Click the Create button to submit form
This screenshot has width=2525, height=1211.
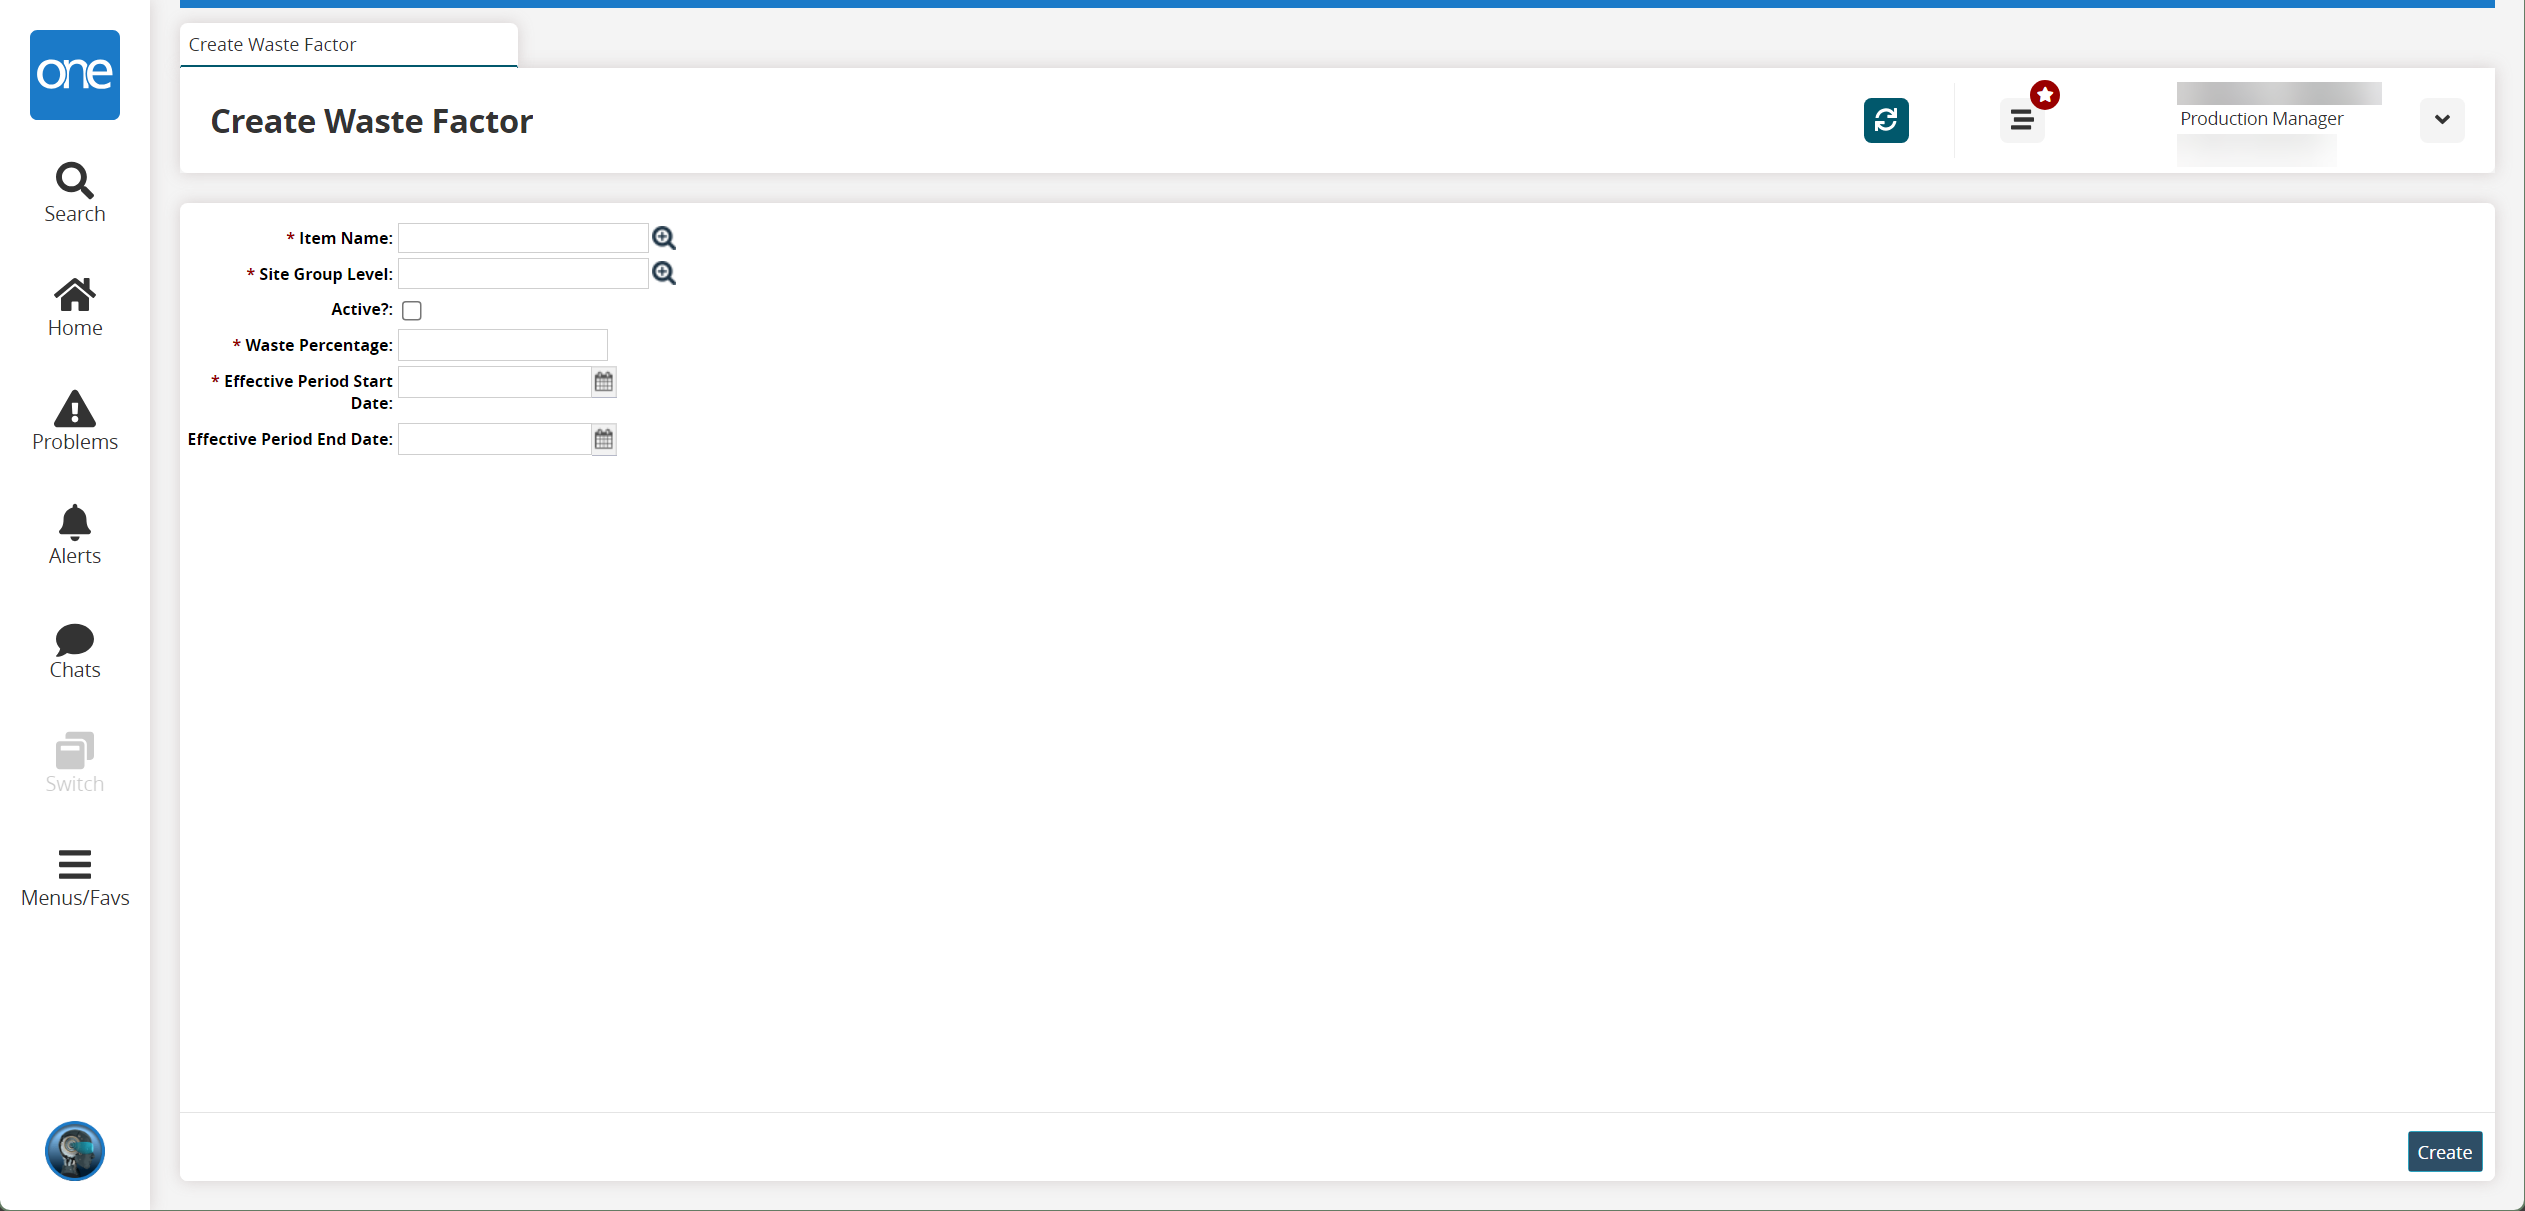[x=2441, y=1153]
